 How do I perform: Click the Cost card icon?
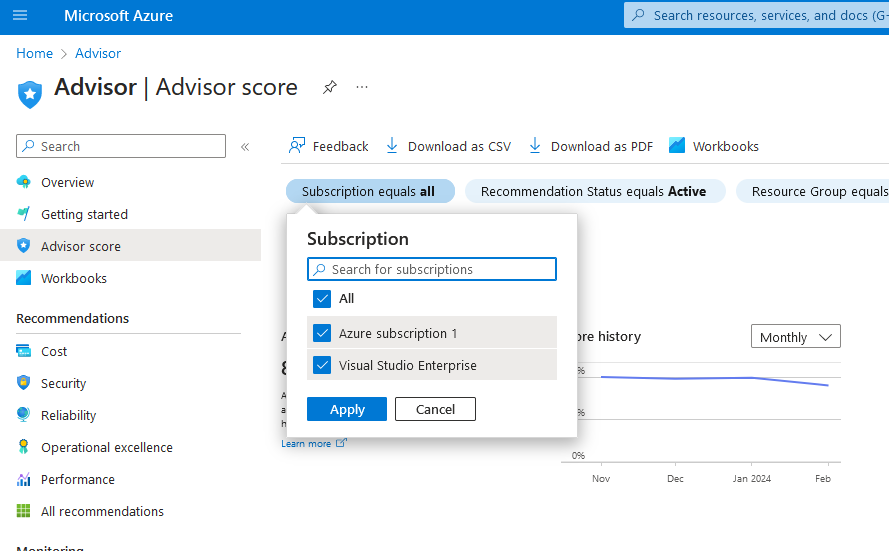(23, 351)
